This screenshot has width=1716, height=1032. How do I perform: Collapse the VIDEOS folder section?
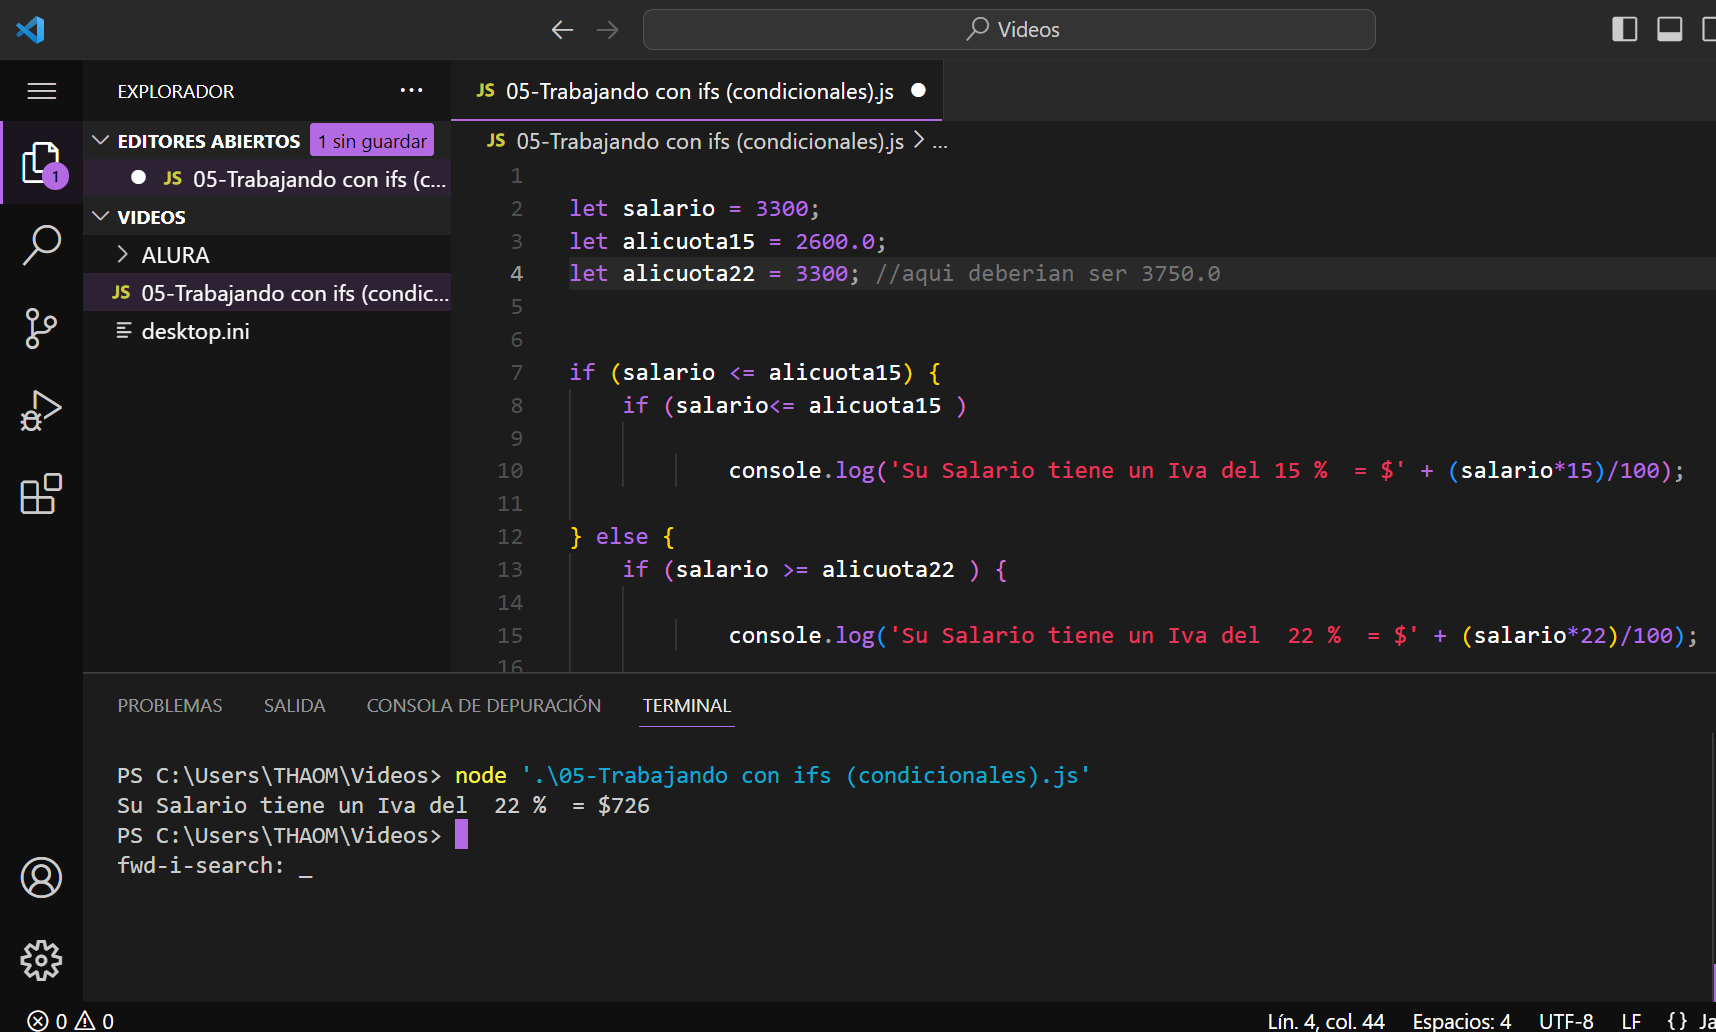[100, 217]
